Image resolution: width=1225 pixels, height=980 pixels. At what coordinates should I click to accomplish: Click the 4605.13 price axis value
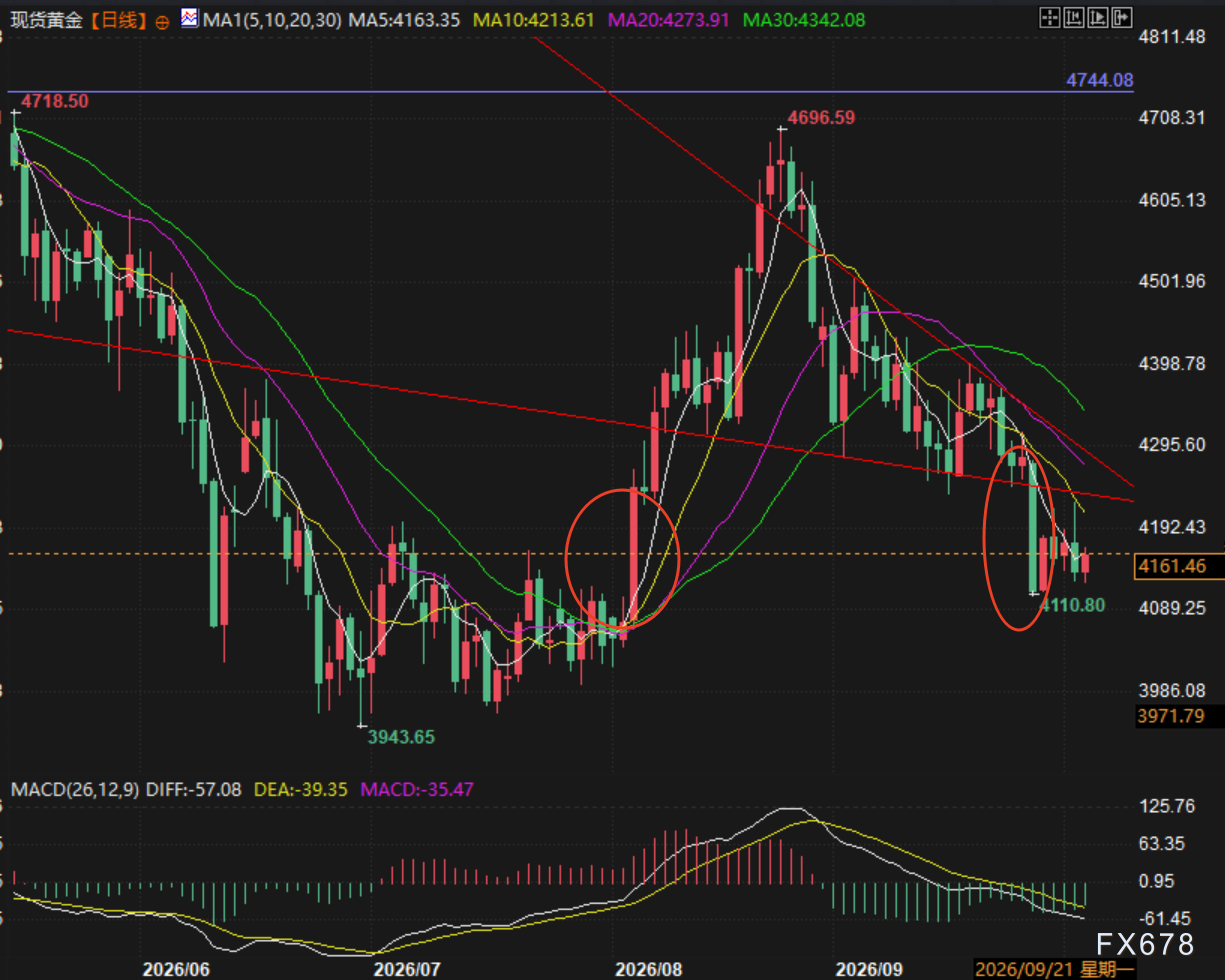click(x=1171, y=200)
